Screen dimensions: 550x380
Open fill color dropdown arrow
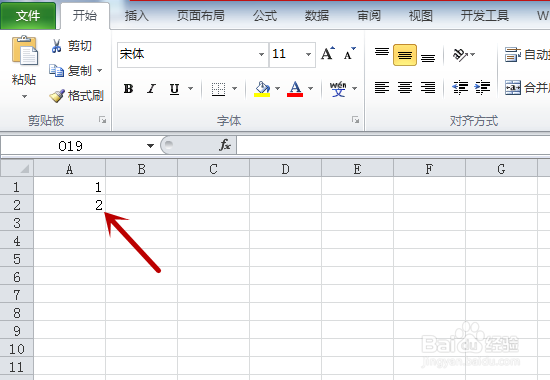pos(277,88)
